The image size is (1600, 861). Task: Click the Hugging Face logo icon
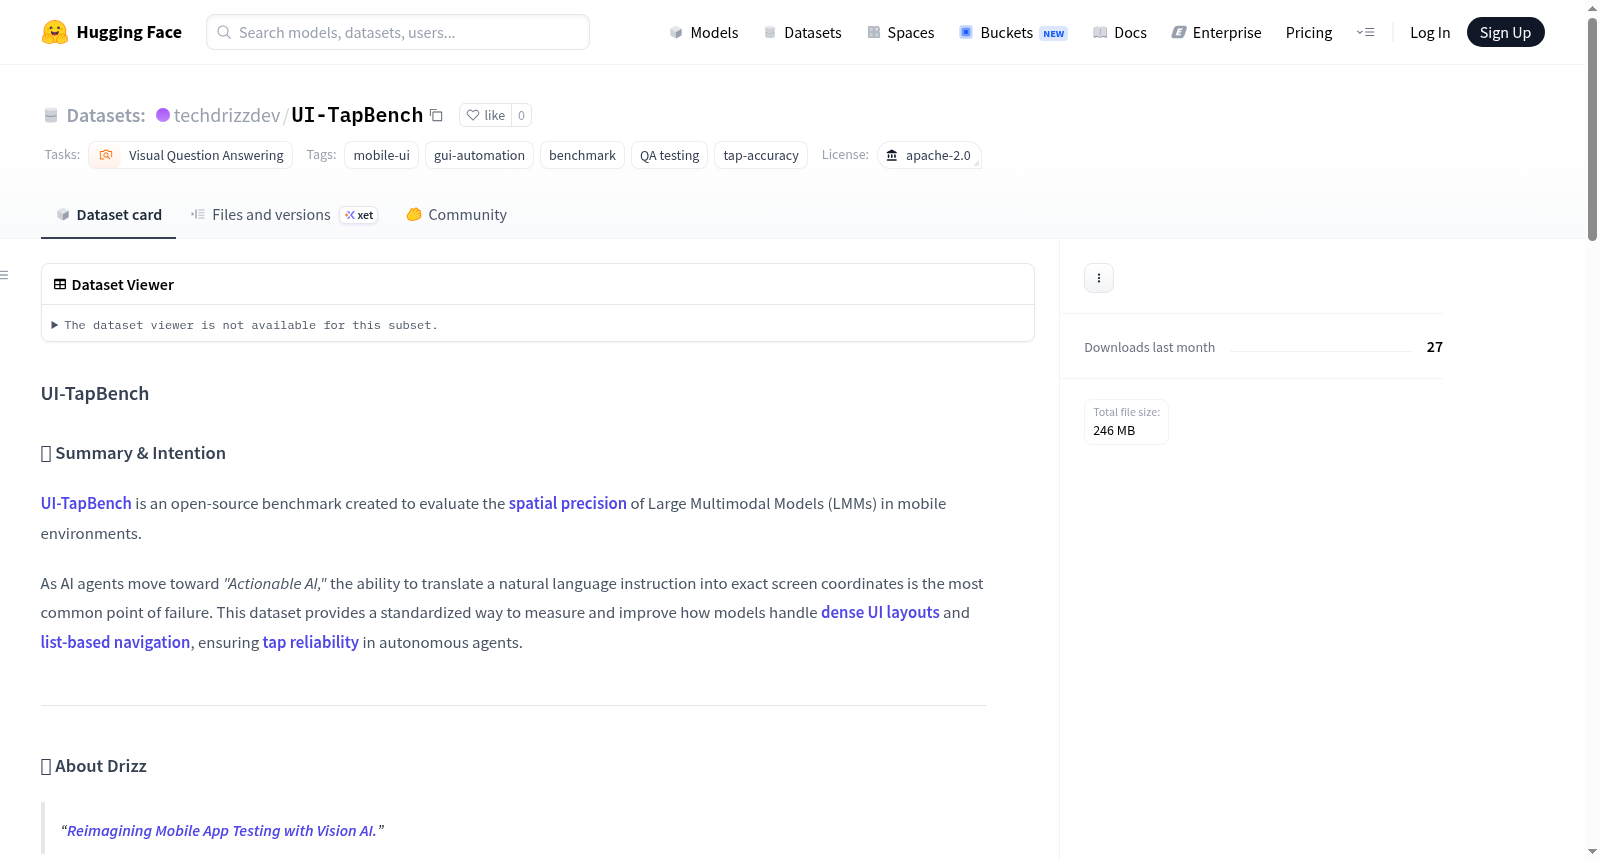(x=55, y=32)
